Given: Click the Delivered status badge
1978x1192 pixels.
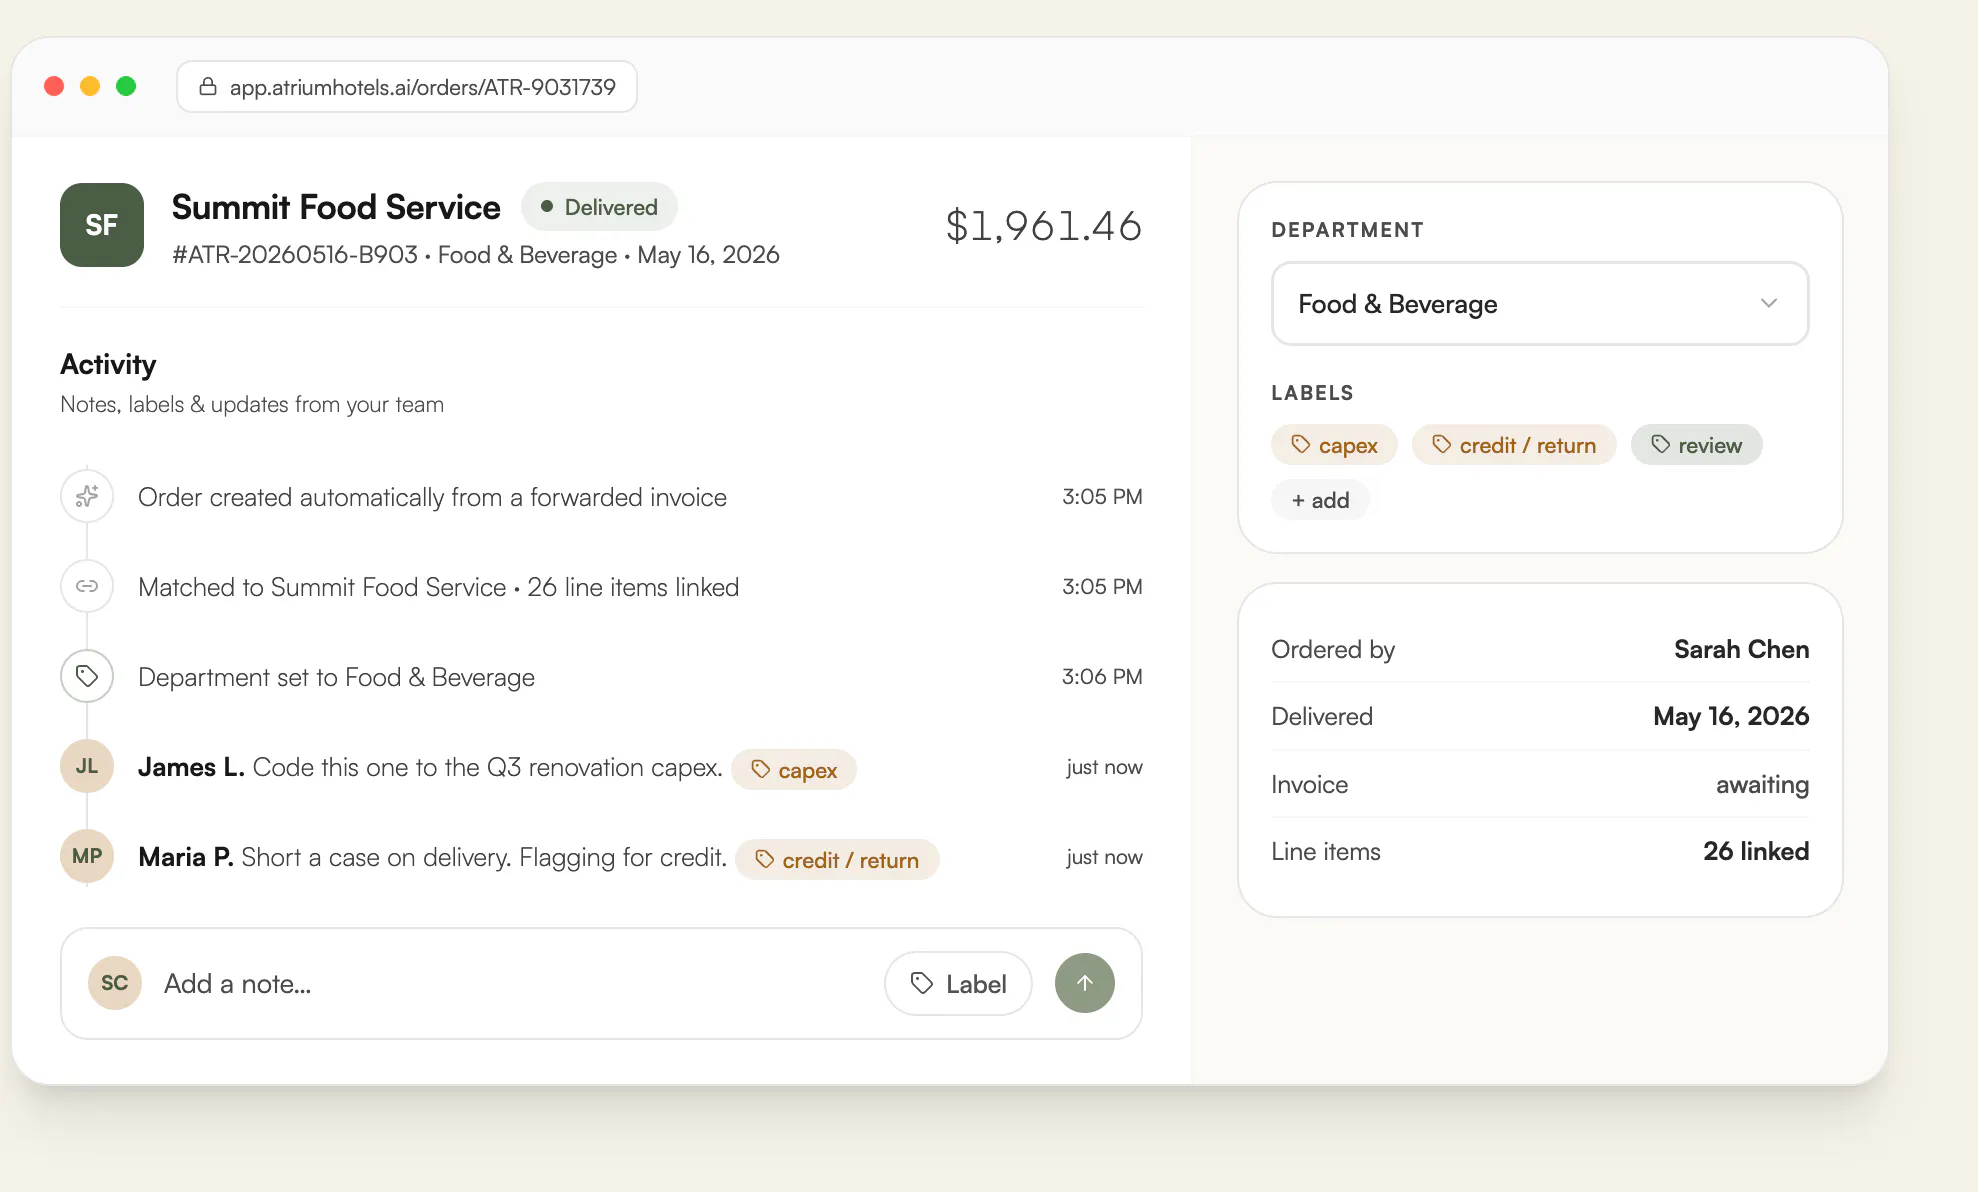Looking at the screenshot, I should click(x=599, y=207).
